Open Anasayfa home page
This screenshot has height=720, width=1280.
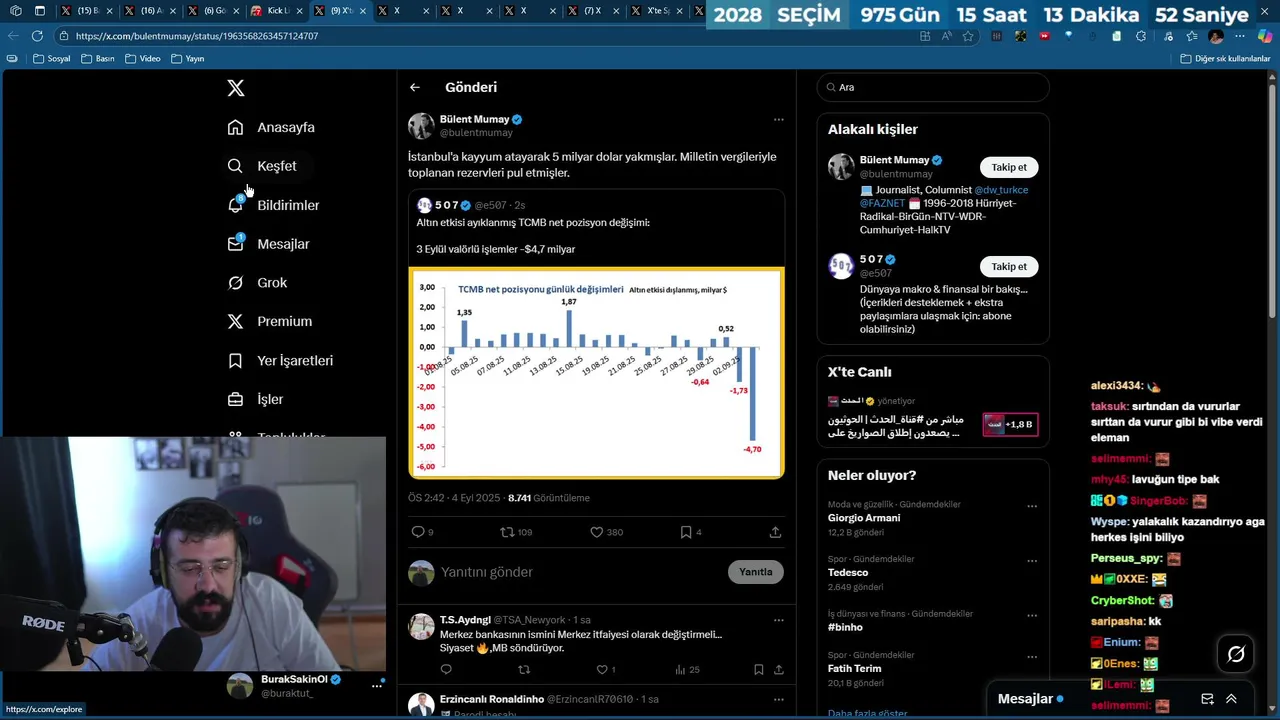point(271,127)
